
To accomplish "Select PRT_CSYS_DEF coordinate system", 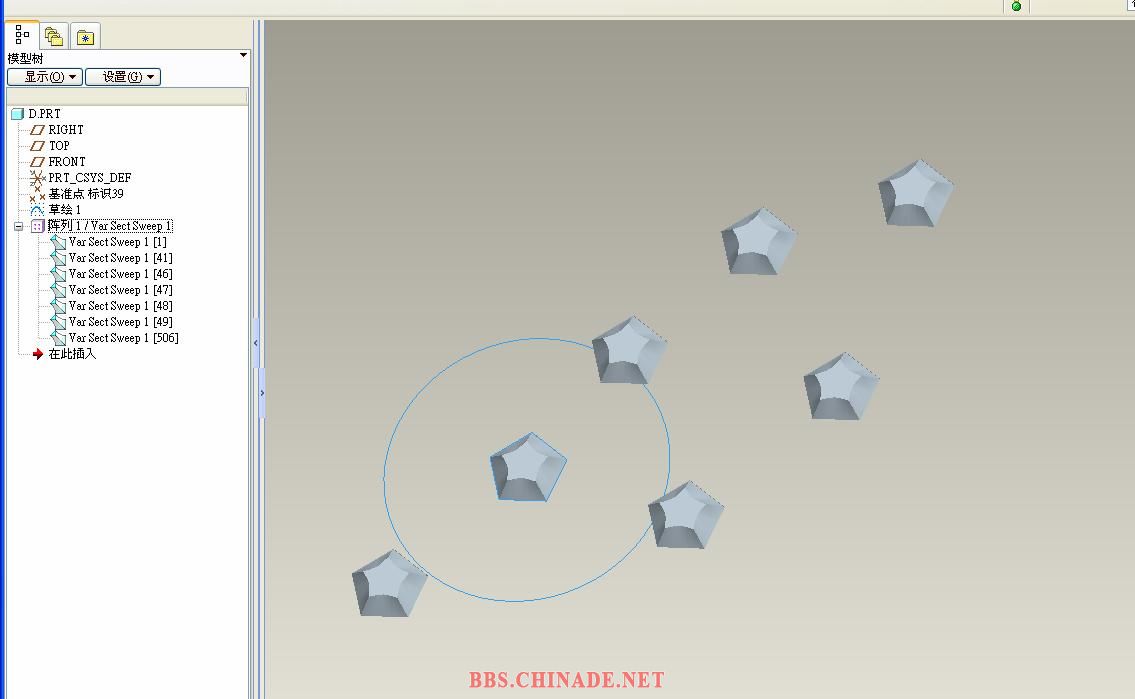I will point(90,177).
